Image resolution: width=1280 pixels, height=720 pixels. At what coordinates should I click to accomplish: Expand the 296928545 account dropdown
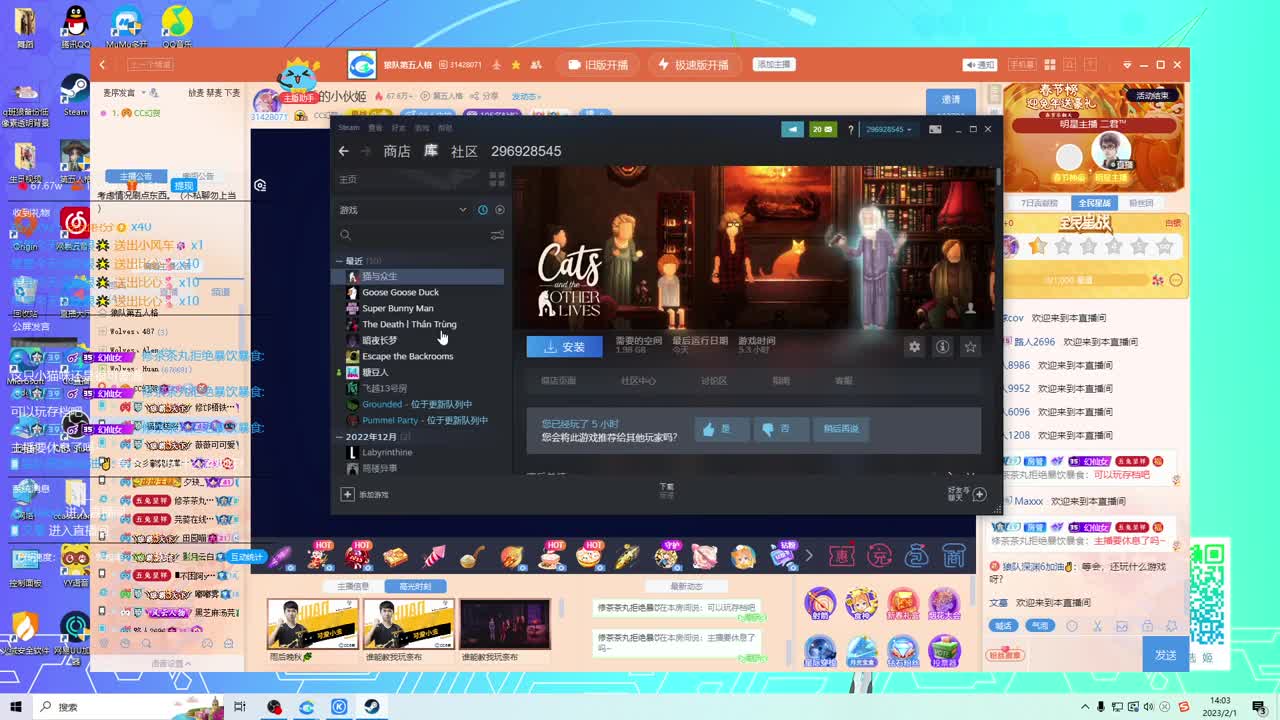888,129
